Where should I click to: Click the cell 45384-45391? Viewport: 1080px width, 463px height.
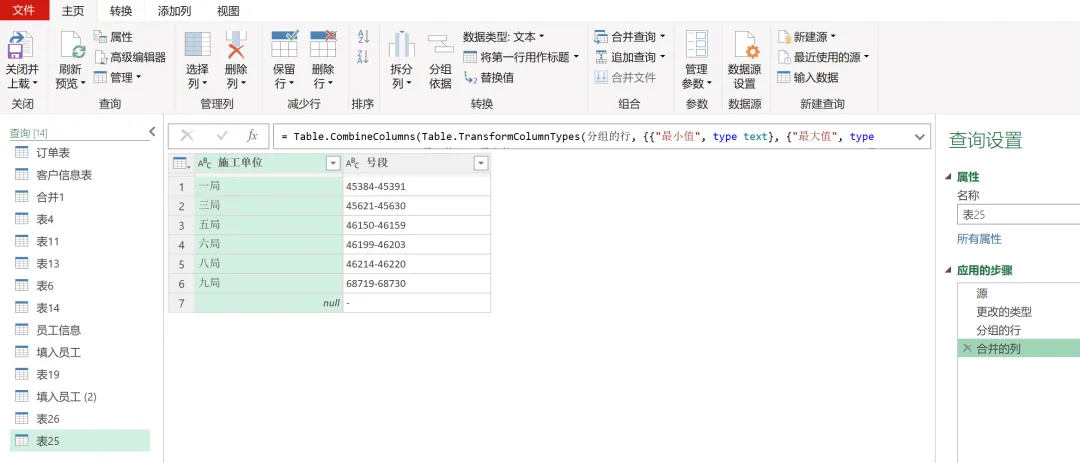417,187
